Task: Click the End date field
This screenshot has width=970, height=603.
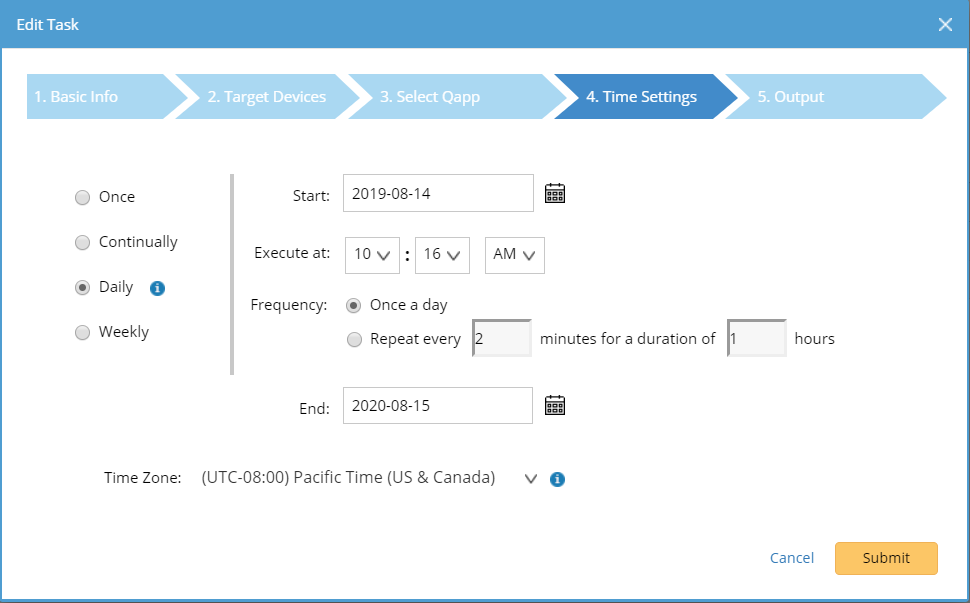Action: pyautogui.click(x=437, y=406)
